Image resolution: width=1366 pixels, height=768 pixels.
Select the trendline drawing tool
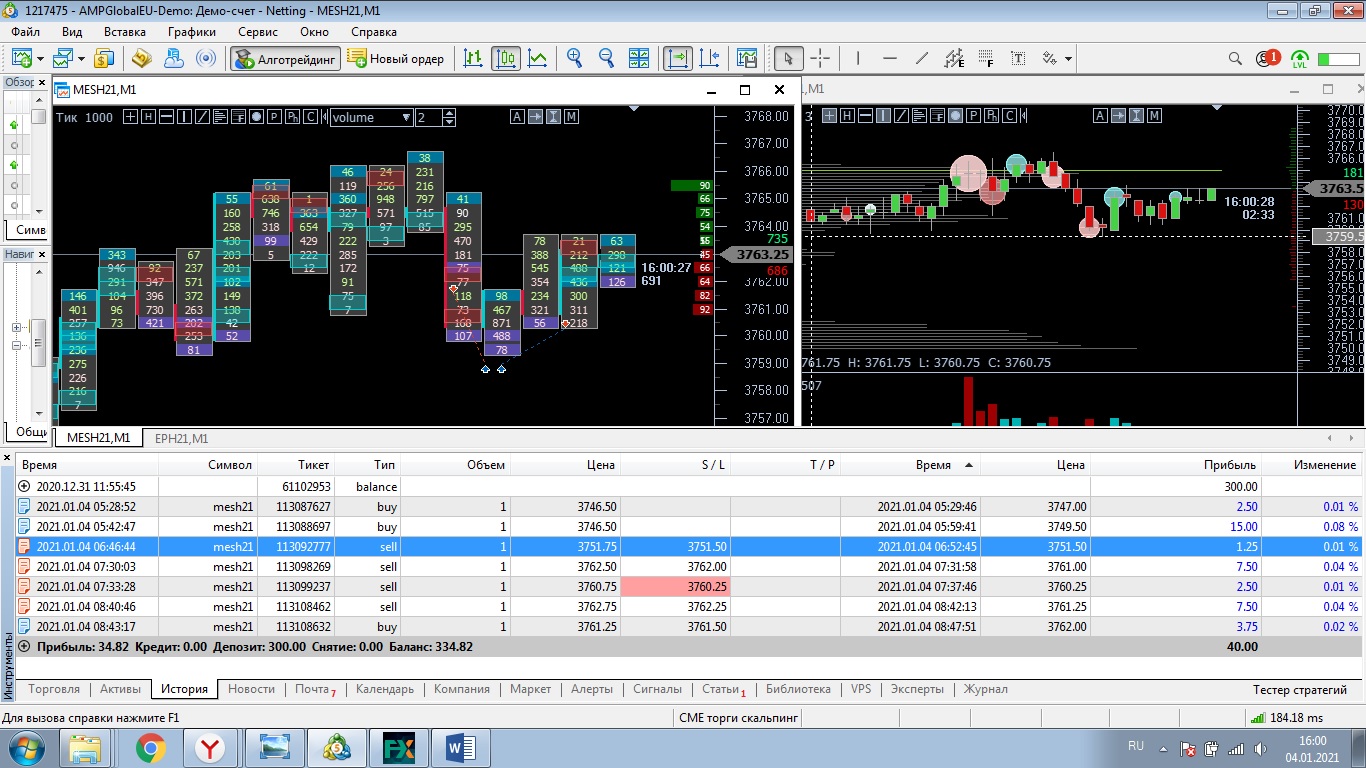tap(921, 58)
